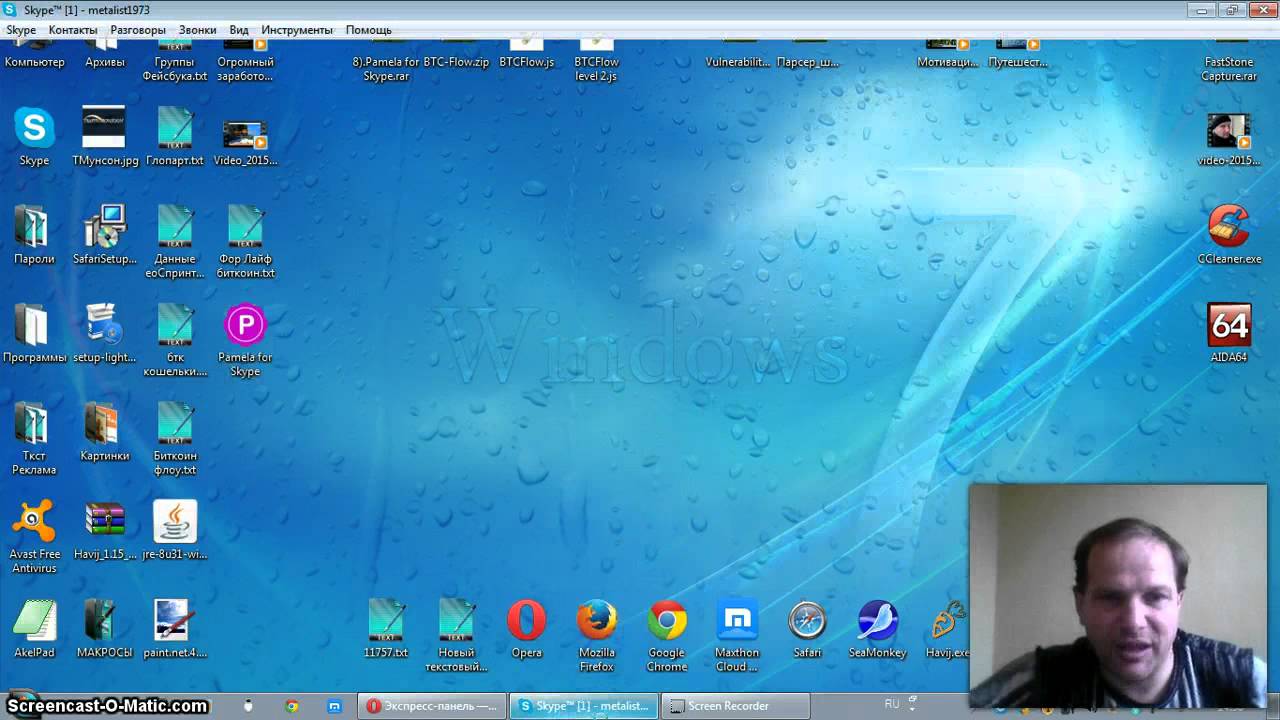Open the Havij_1.15 archive

pos(105,530)
